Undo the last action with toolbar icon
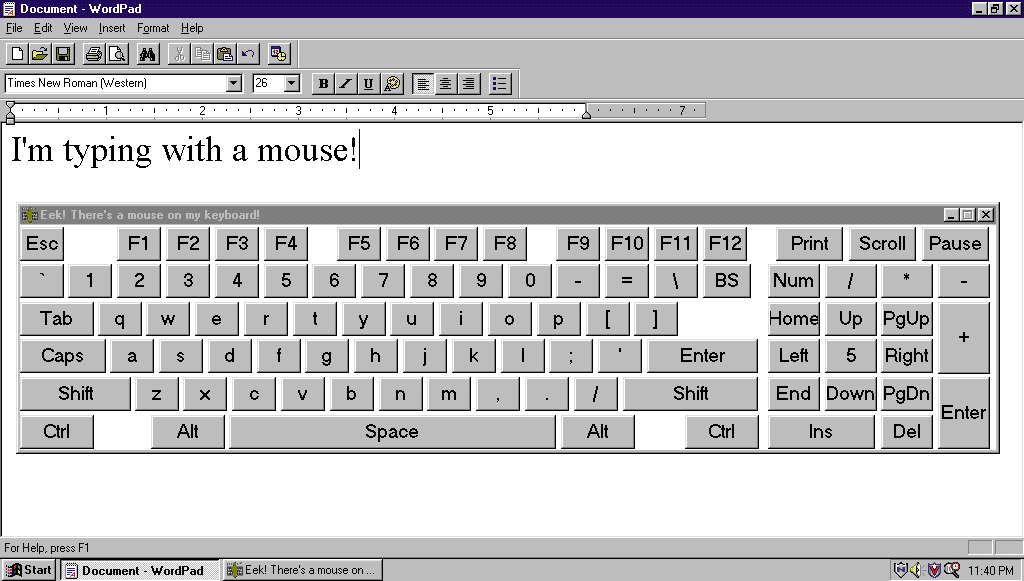 tap(248, 54)
